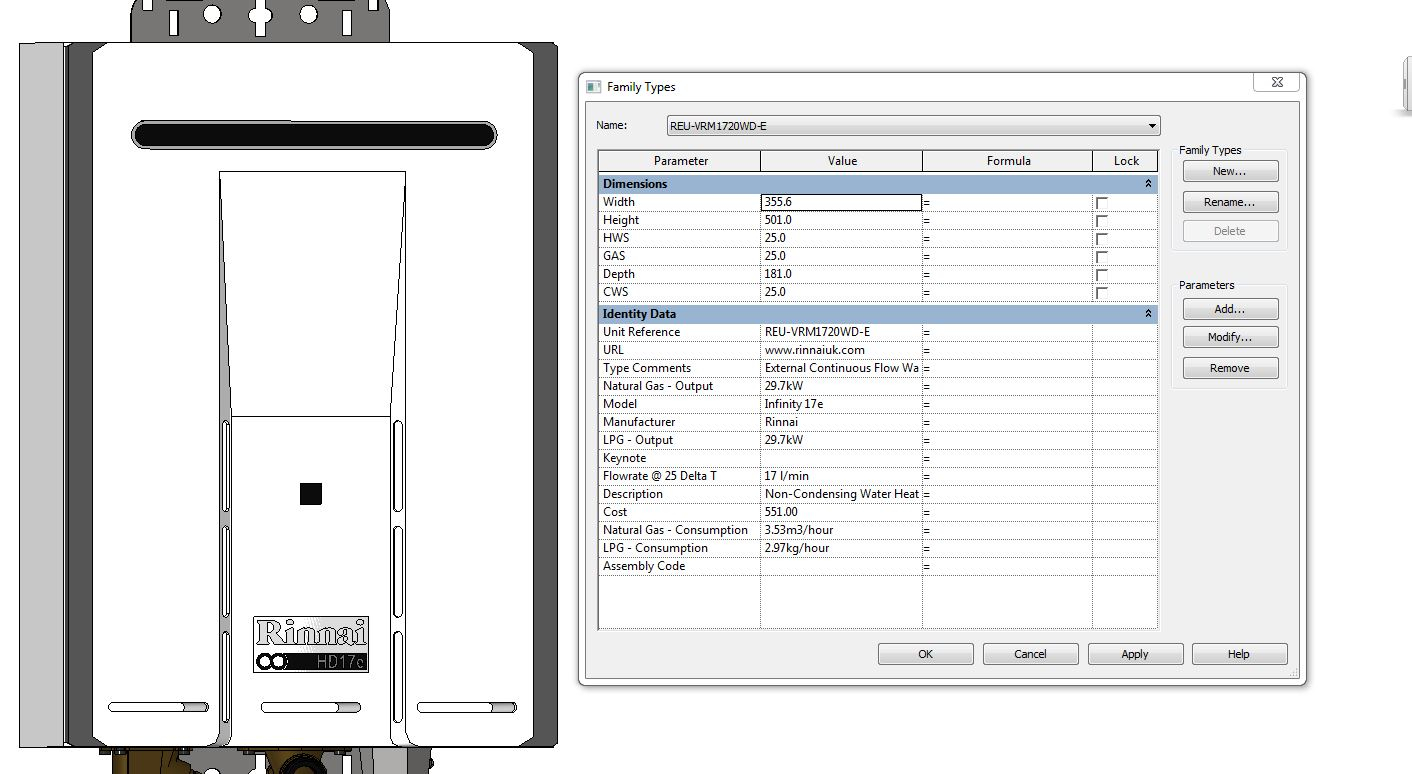Viewport: 1412px width, 774px height.
Task: Enable the Width lock checkbox
Action: pyautogui.click(x=1102, y=203)
